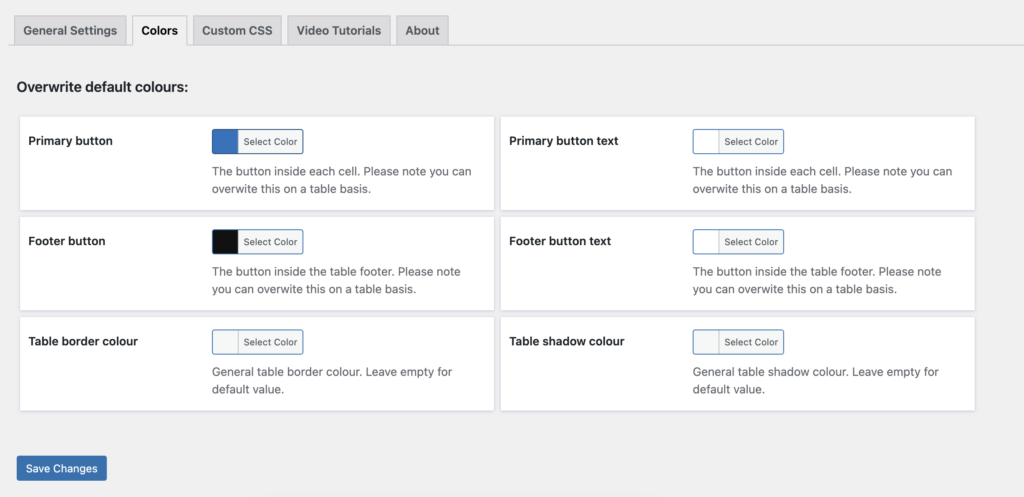Click the Table shadow colour swatch
Image resolution: width=1024 pixels, height=497 pixels.
706,342
